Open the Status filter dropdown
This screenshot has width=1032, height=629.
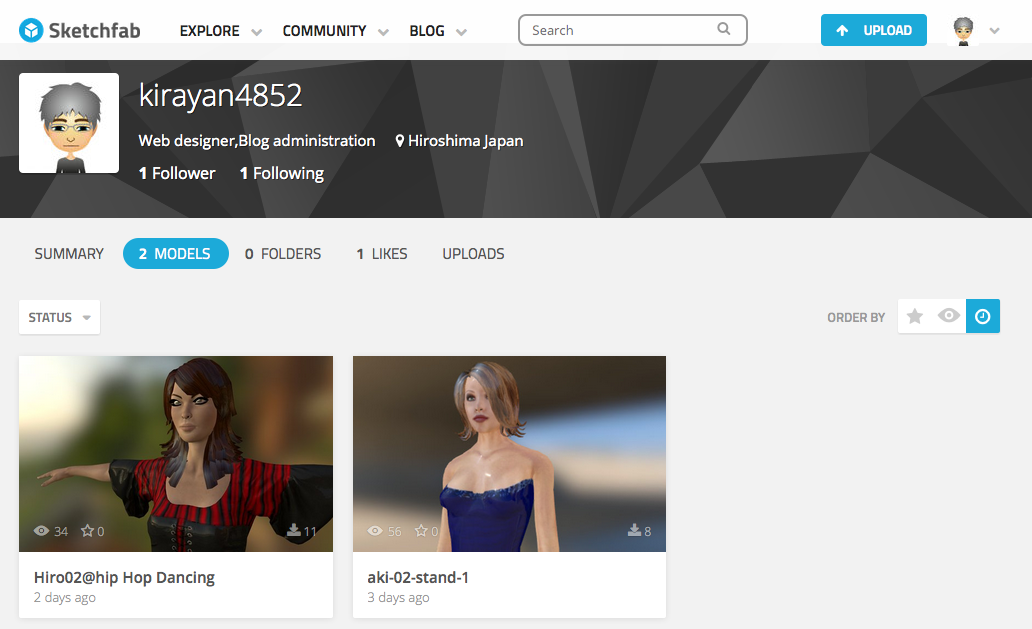click(59, 317)
